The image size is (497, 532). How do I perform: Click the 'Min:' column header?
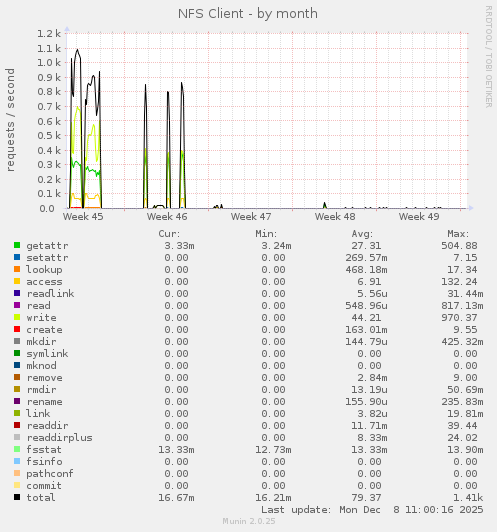point(266,234)
